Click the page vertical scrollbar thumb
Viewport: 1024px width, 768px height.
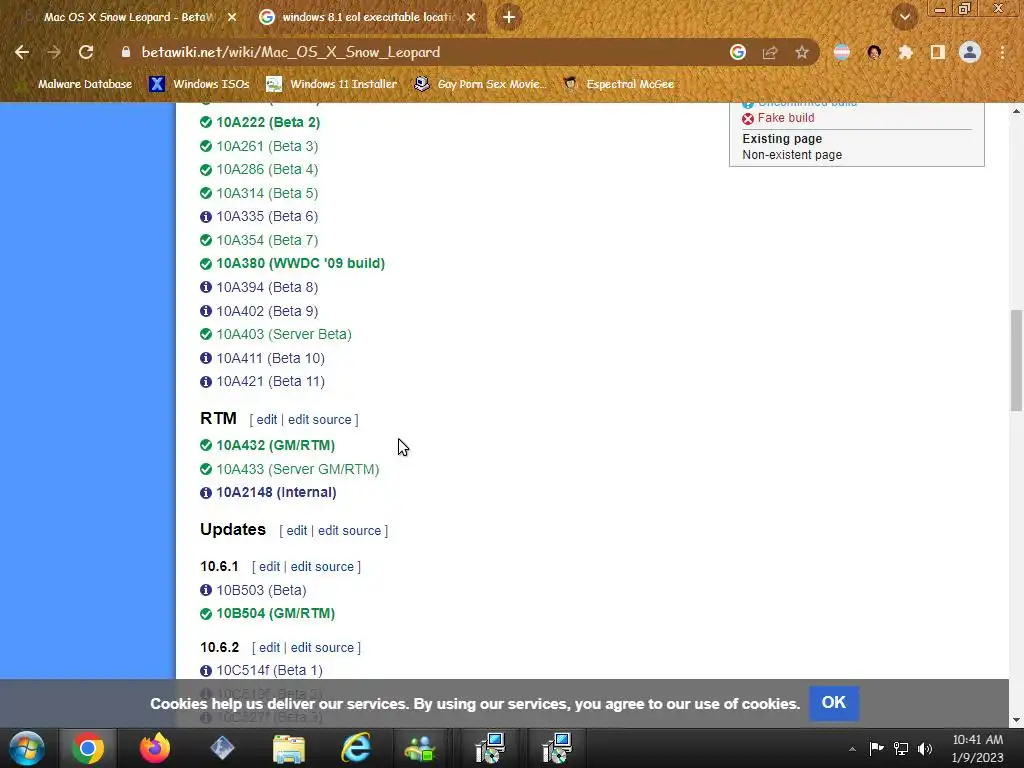(x=1016, y=360)
